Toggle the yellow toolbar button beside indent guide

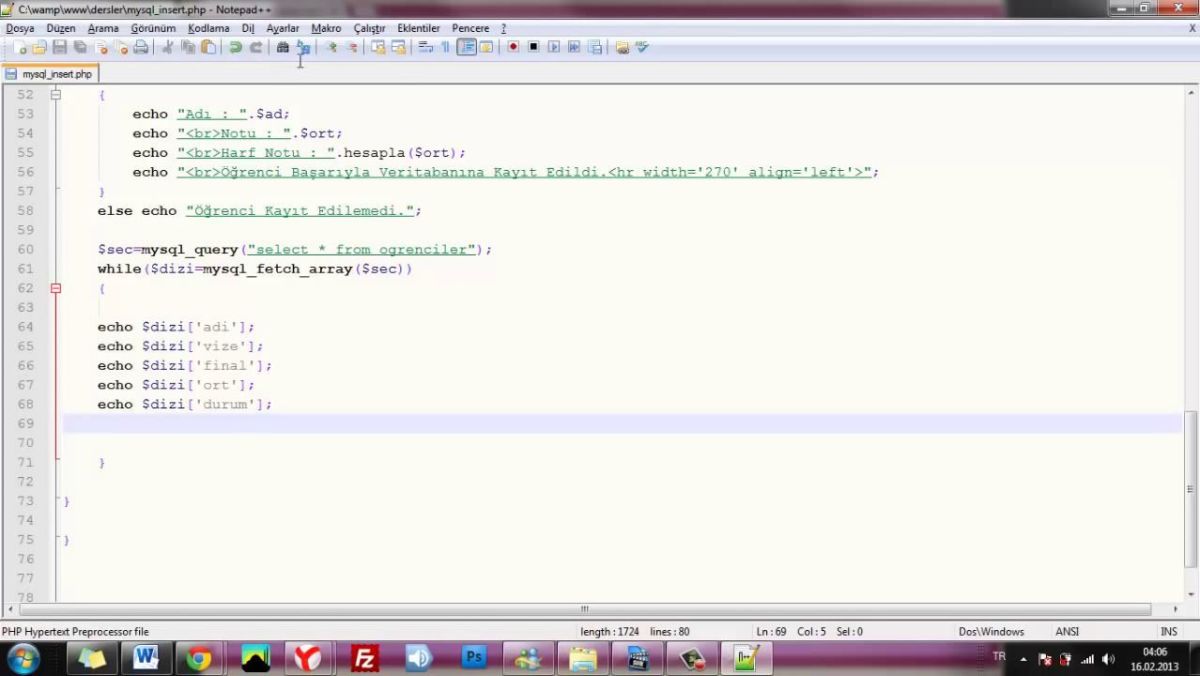[485, 47]
